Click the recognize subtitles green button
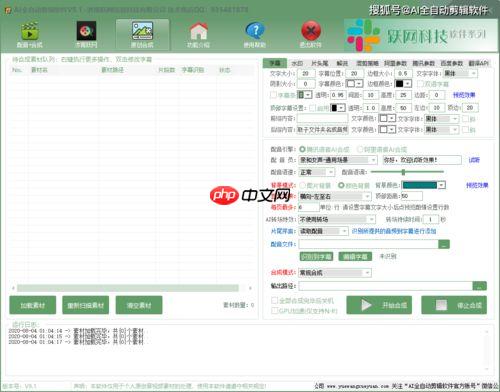The width and height of the screenshot is (500, 392). 317,256
